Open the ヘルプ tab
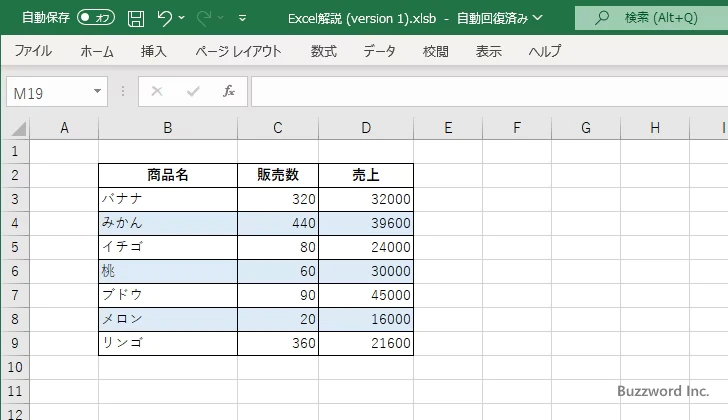The height and width of the screenshot is (420, 728). click(x=545, y=51)
